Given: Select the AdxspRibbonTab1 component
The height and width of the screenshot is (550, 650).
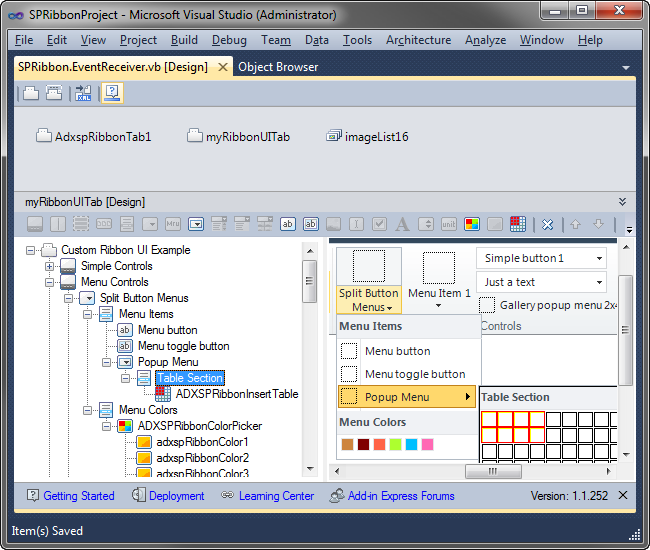Looking at the screenshot, I should point(94,136).
